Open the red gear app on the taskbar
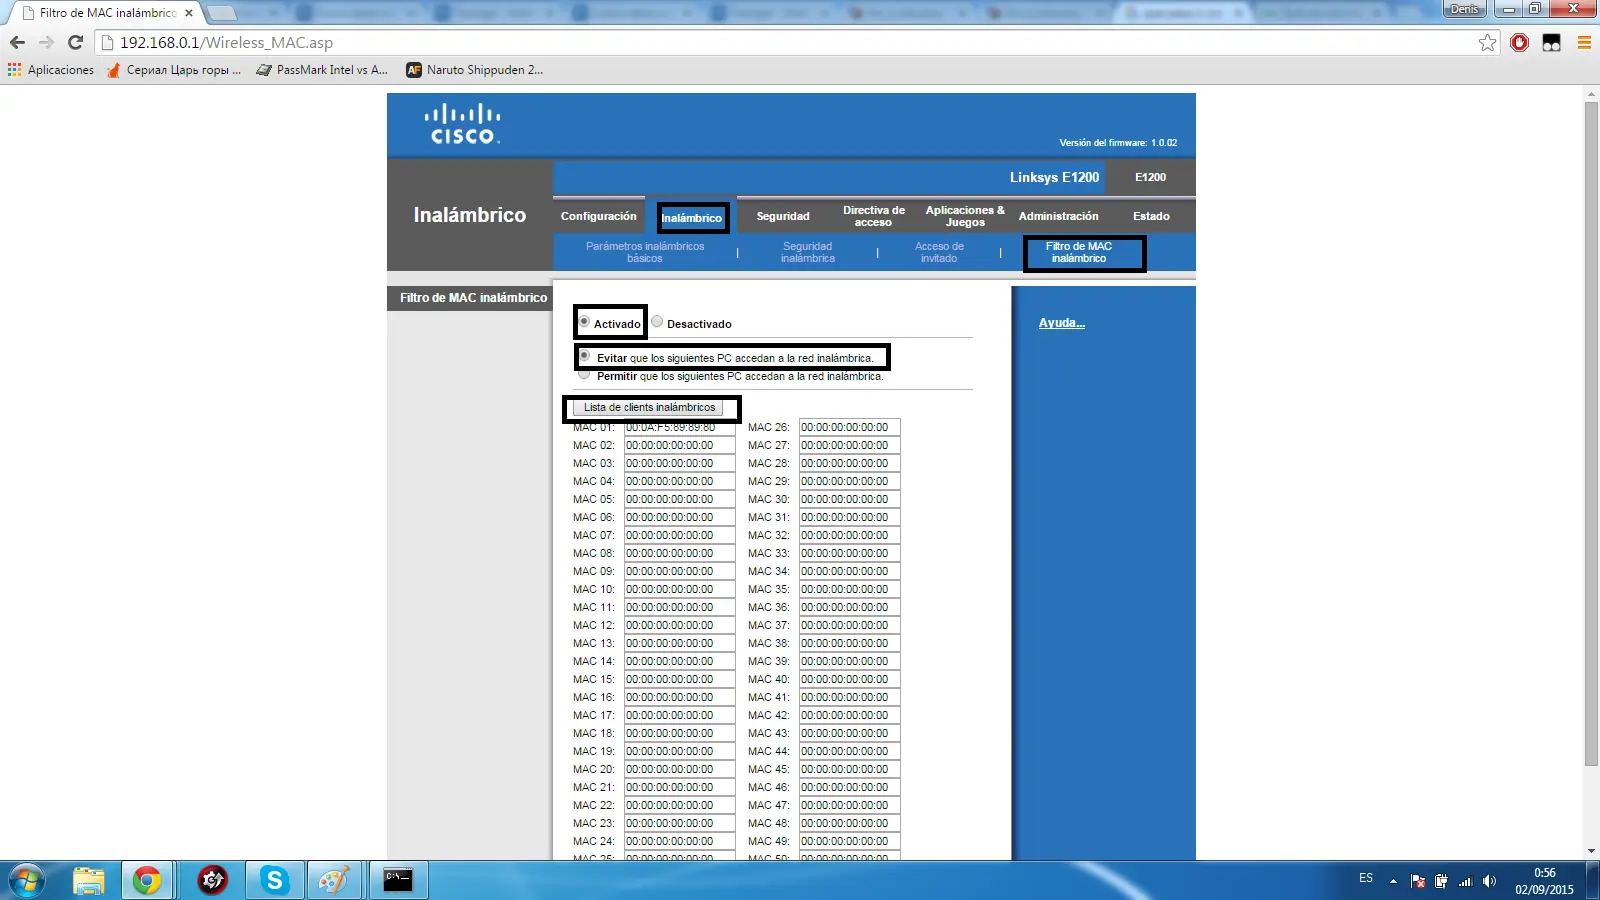 coord(212,880)
